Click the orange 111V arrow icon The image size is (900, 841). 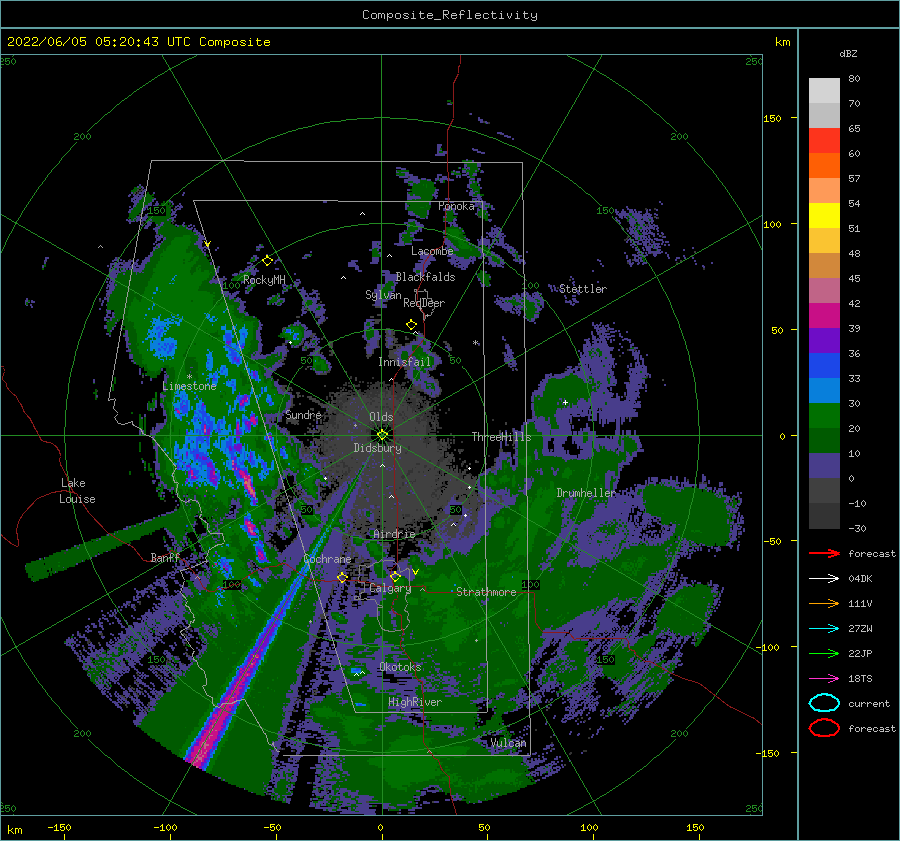824,603
